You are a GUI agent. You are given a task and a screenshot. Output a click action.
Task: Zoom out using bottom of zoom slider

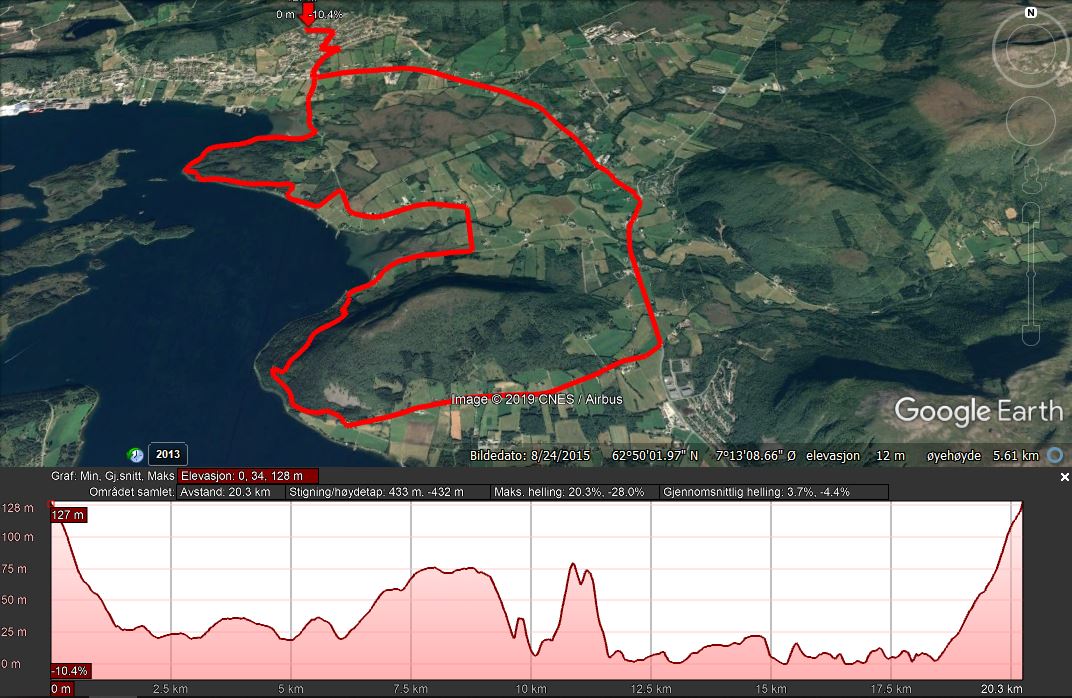[x=1031, y=335]
